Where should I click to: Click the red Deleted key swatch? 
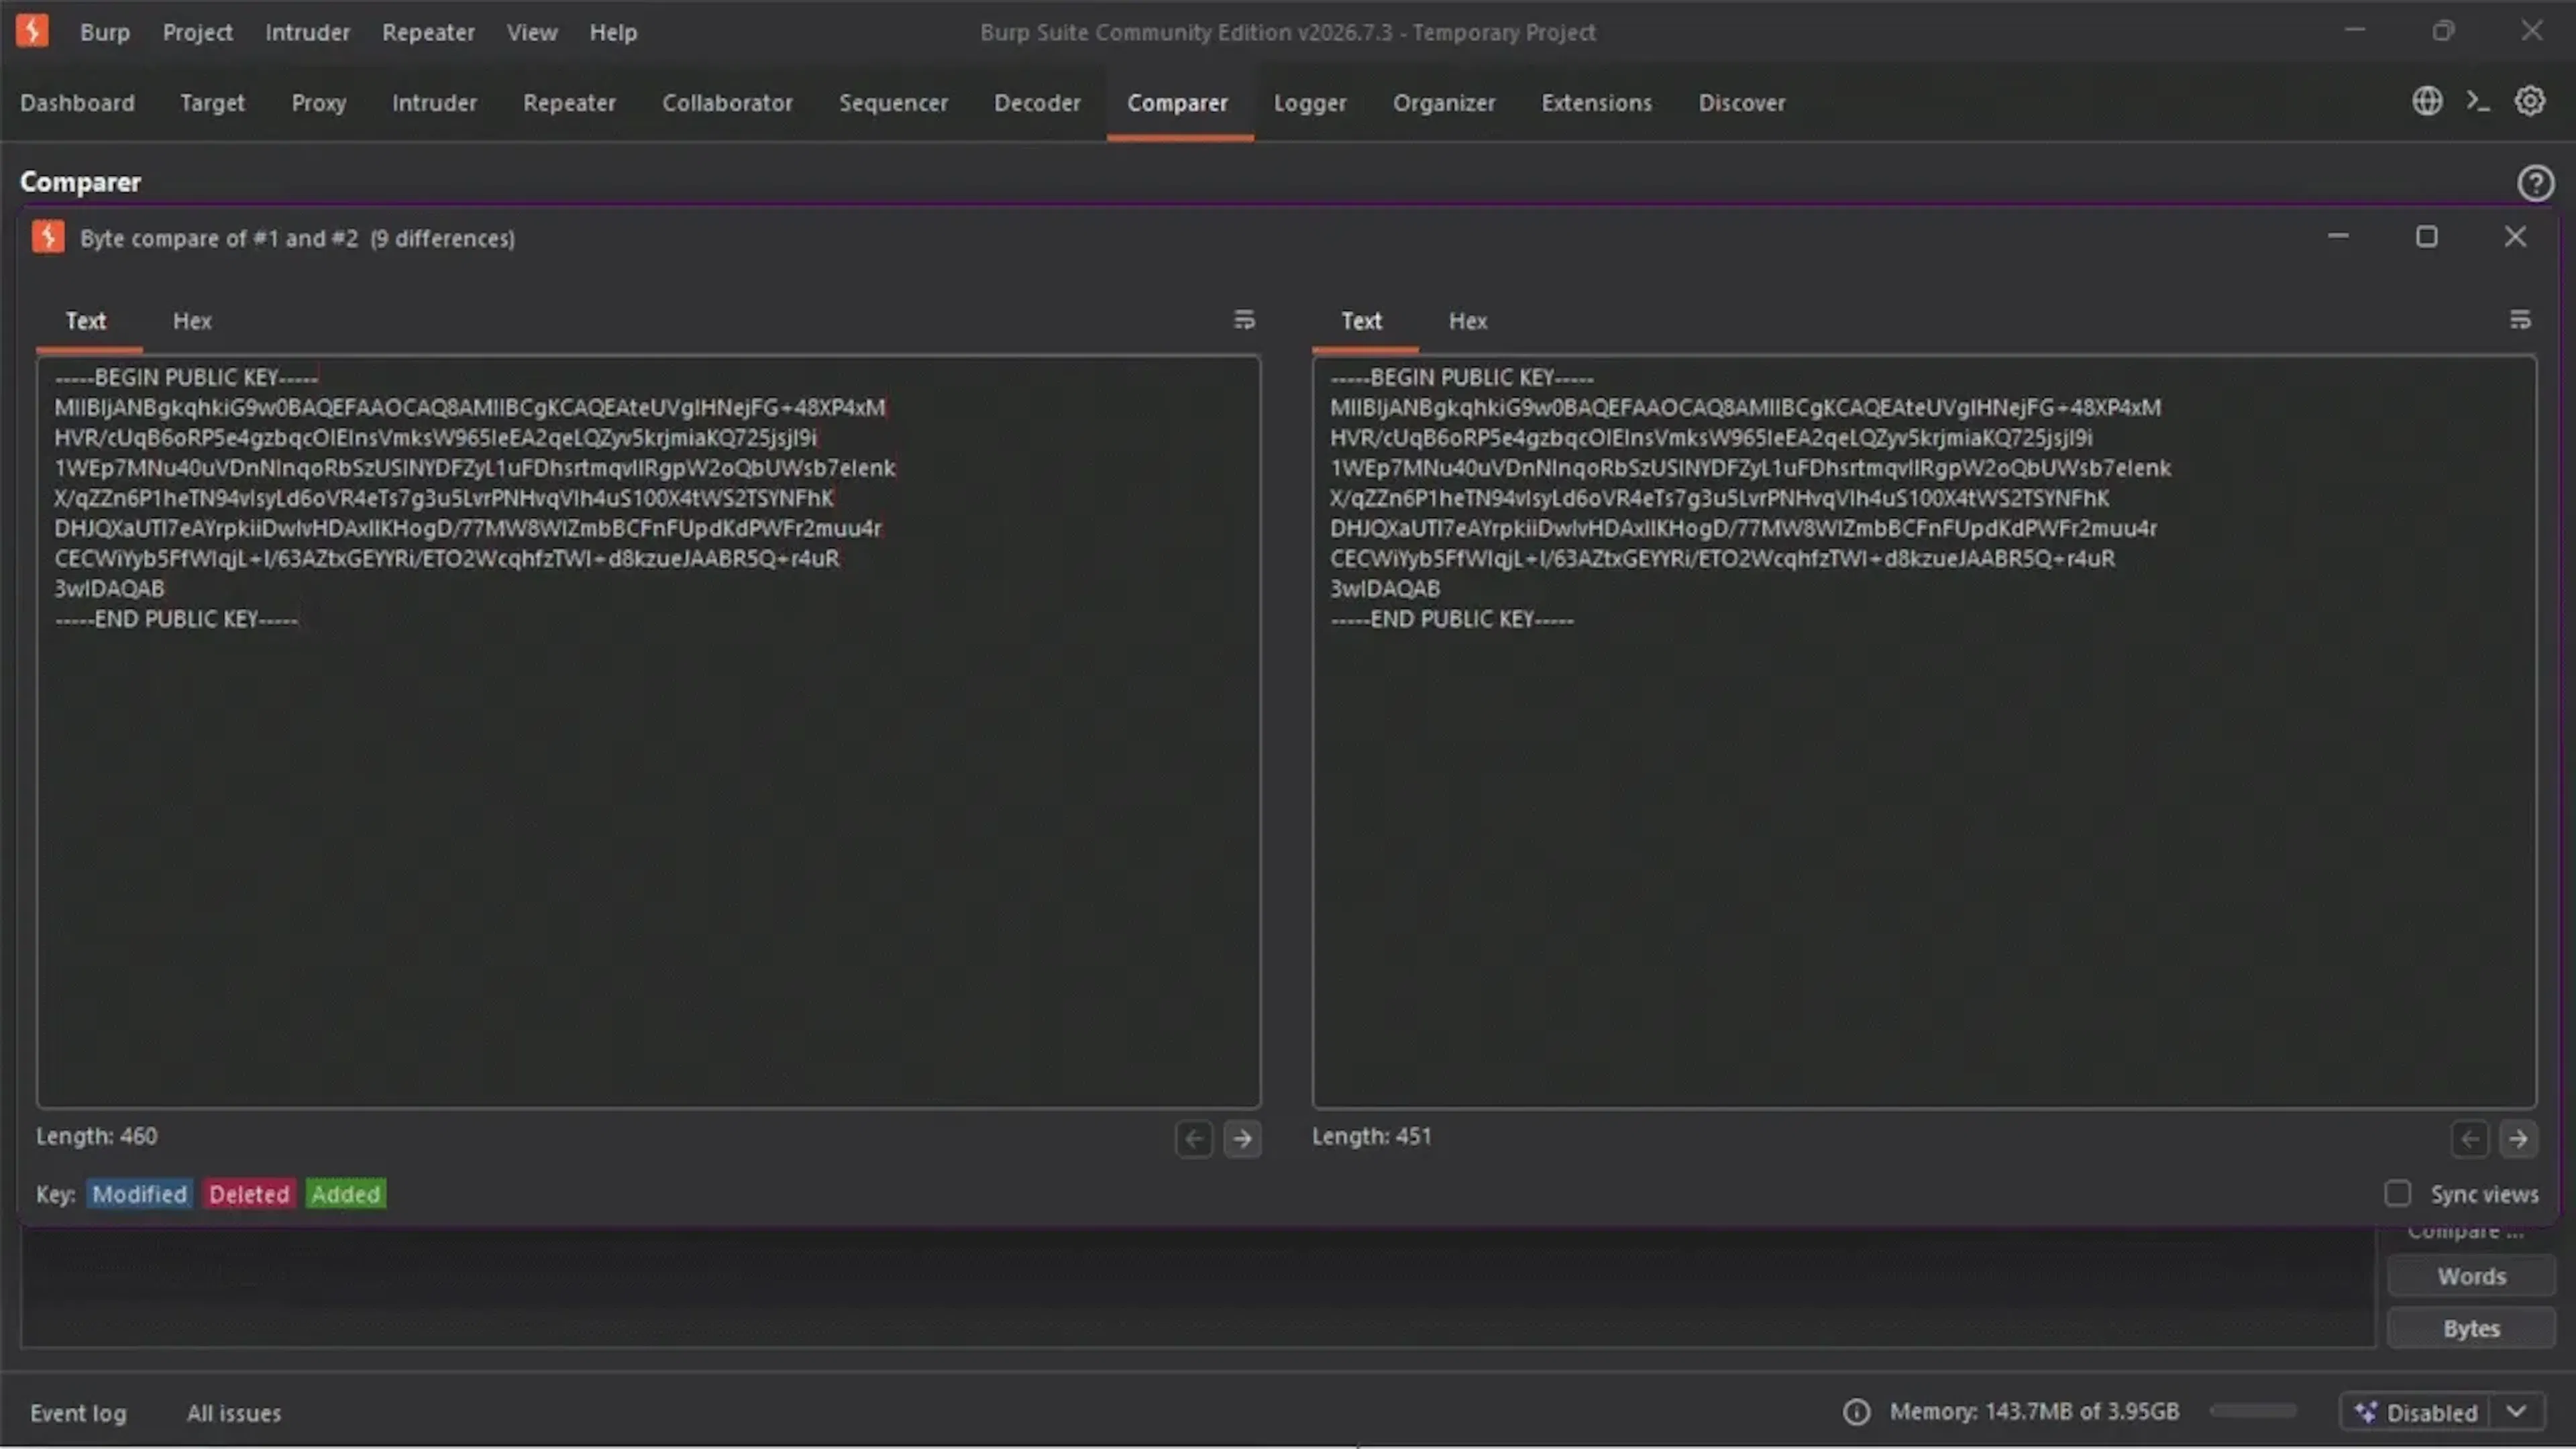pos(249,1193)
